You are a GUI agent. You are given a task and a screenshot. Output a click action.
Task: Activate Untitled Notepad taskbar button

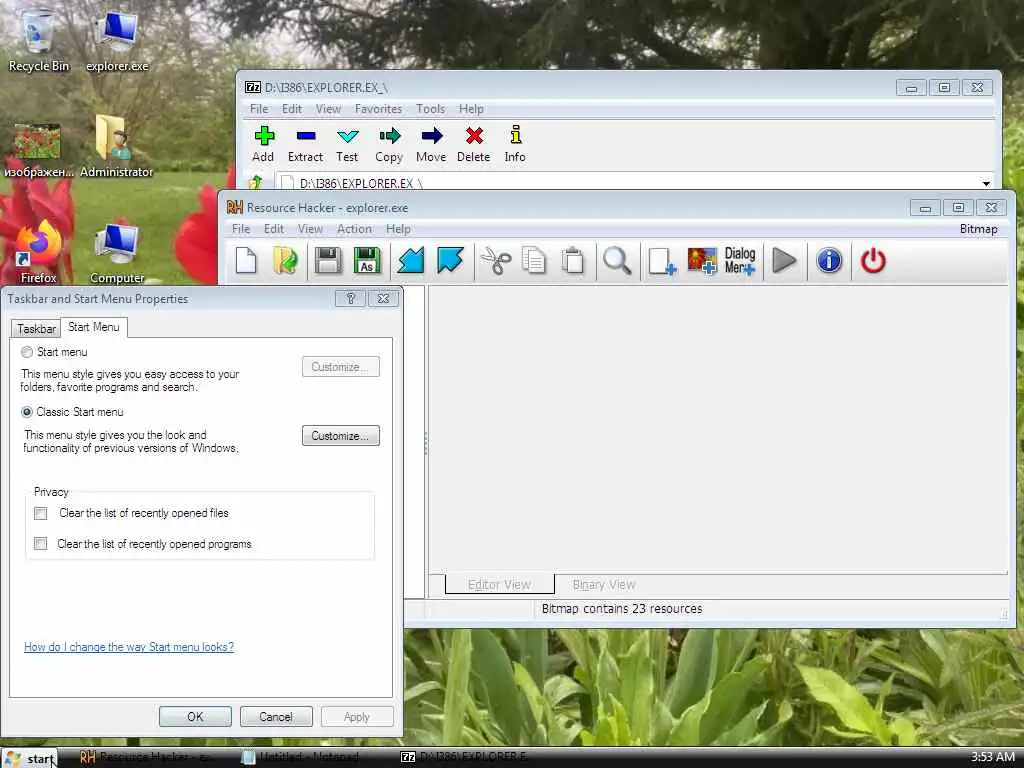pos(304,758)
